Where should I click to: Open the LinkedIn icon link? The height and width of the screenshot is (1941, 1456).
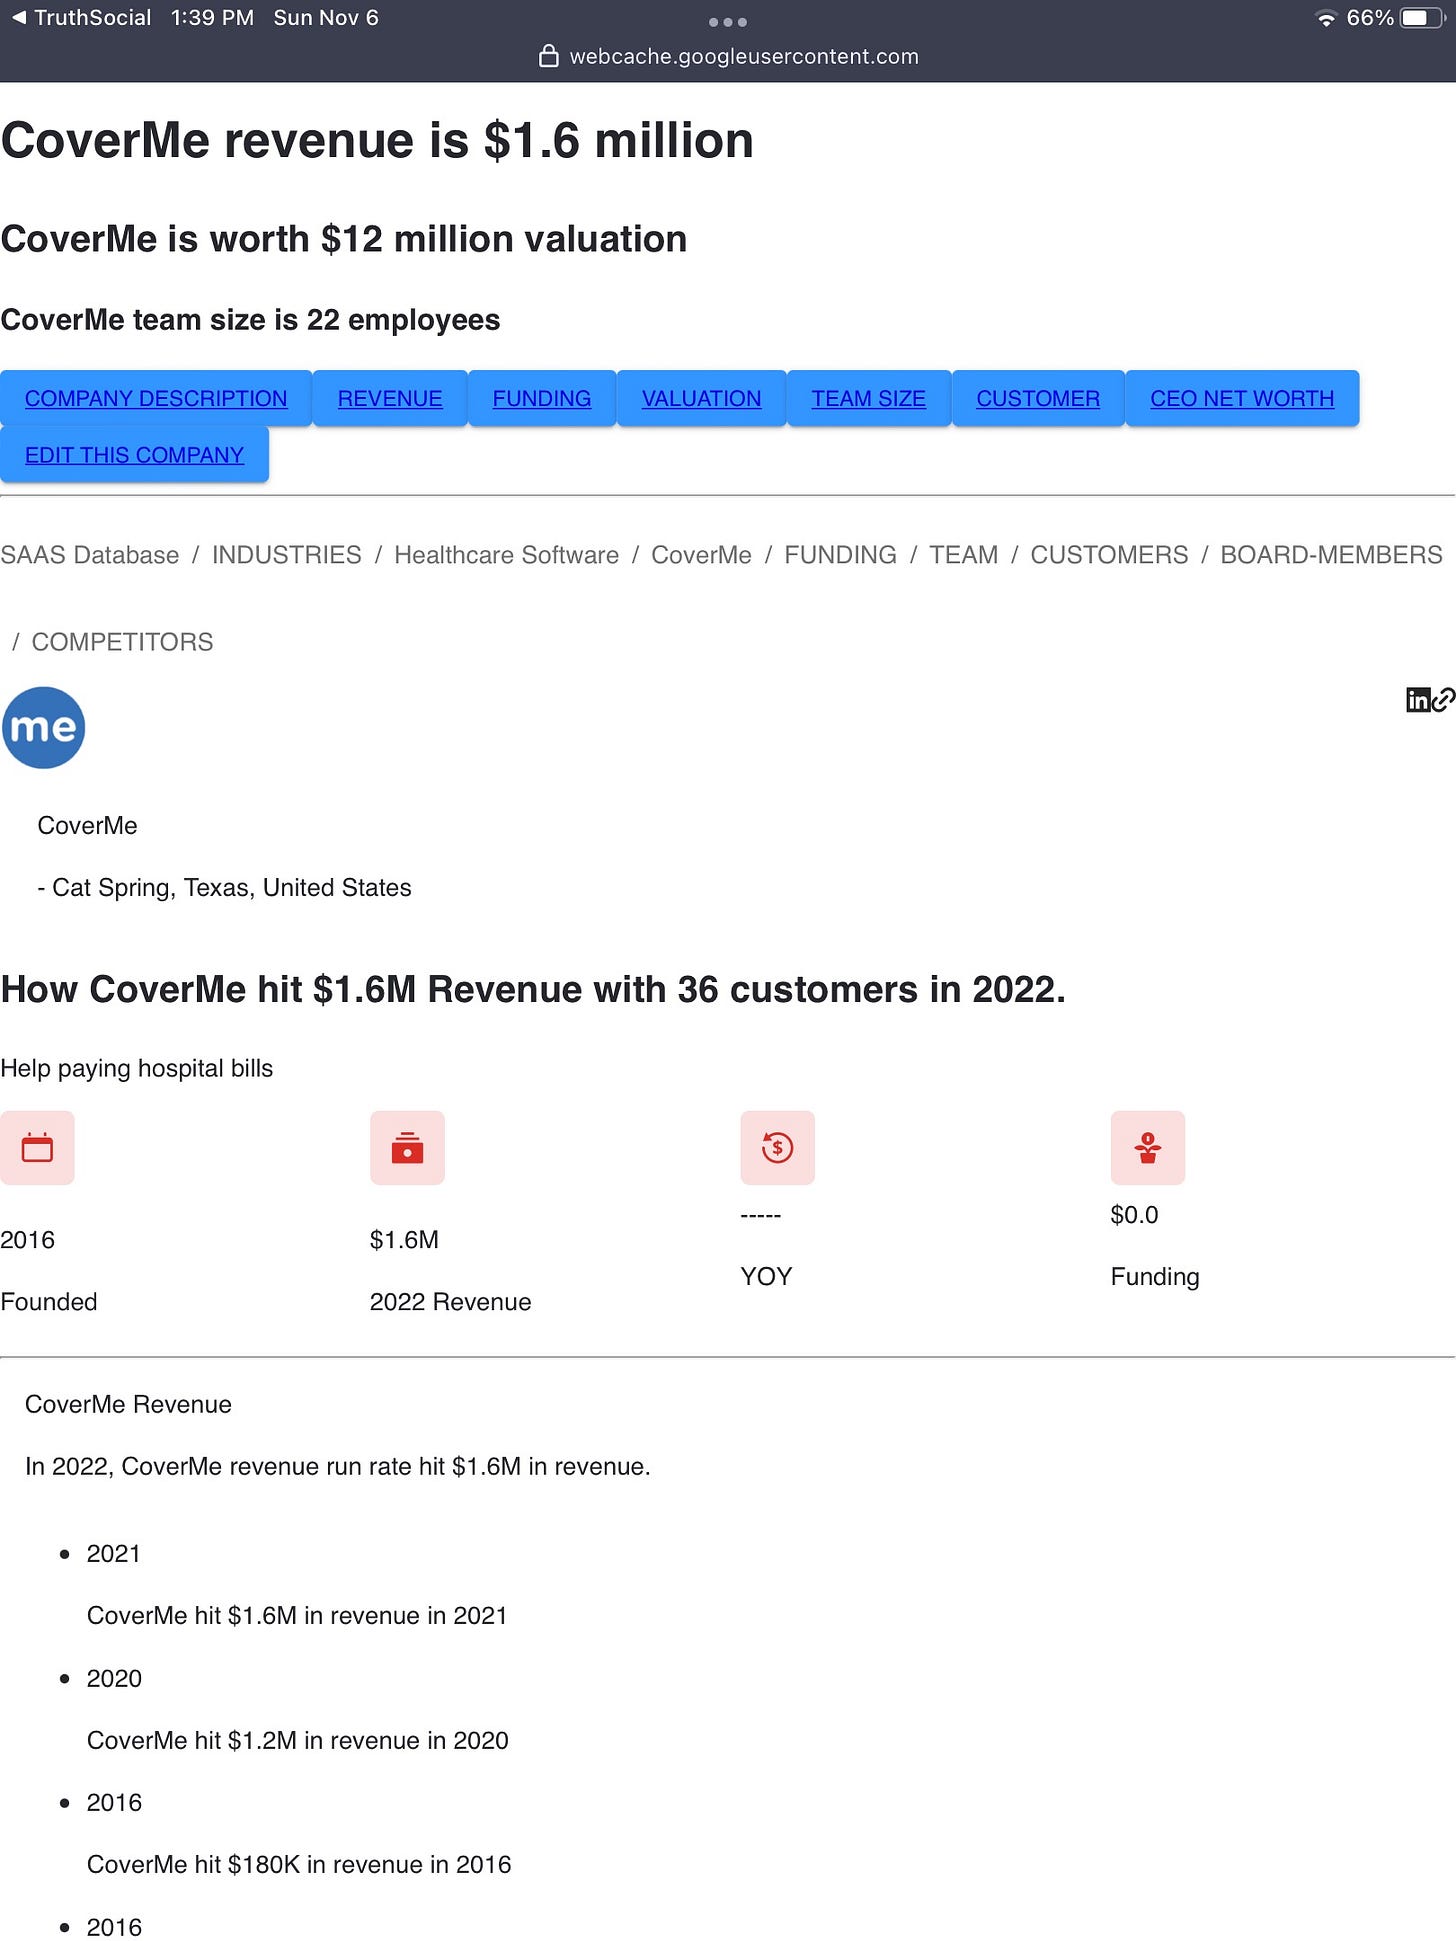click(x=1417, y=700)
